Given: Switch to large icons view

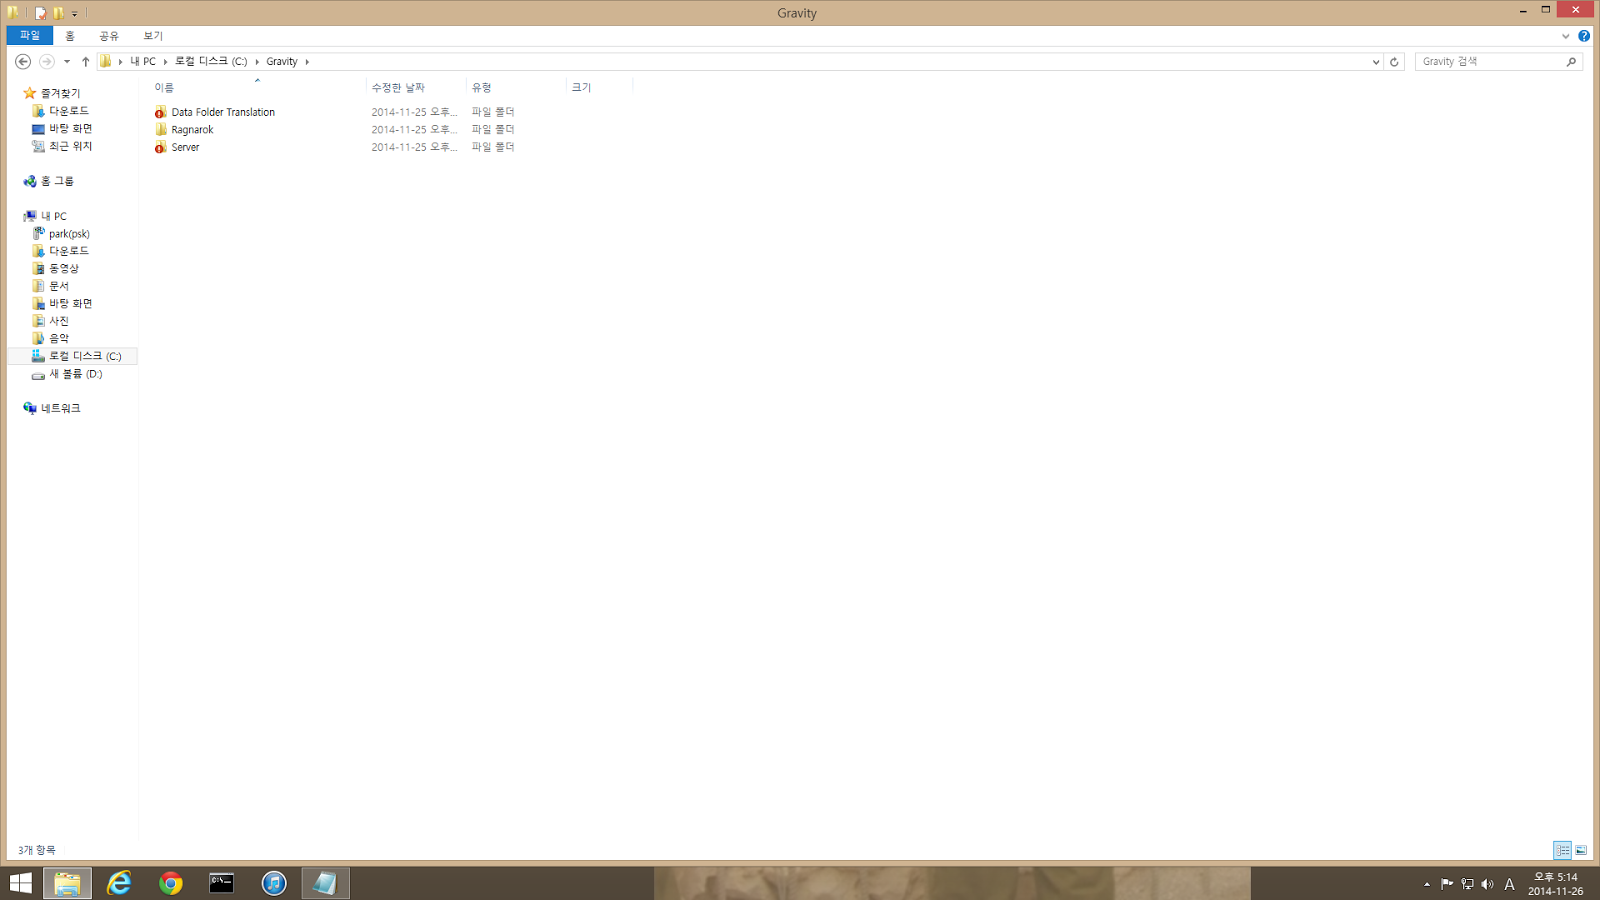Looking at the screenshot, I should tap(1581, 850).
